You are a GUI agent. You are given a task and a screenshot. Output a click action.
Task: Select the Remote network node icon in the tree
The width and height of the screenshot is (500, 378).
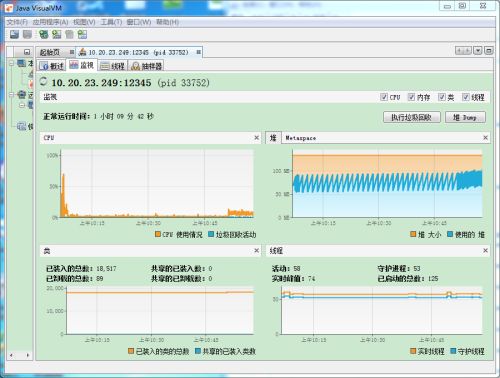point(22,95)
